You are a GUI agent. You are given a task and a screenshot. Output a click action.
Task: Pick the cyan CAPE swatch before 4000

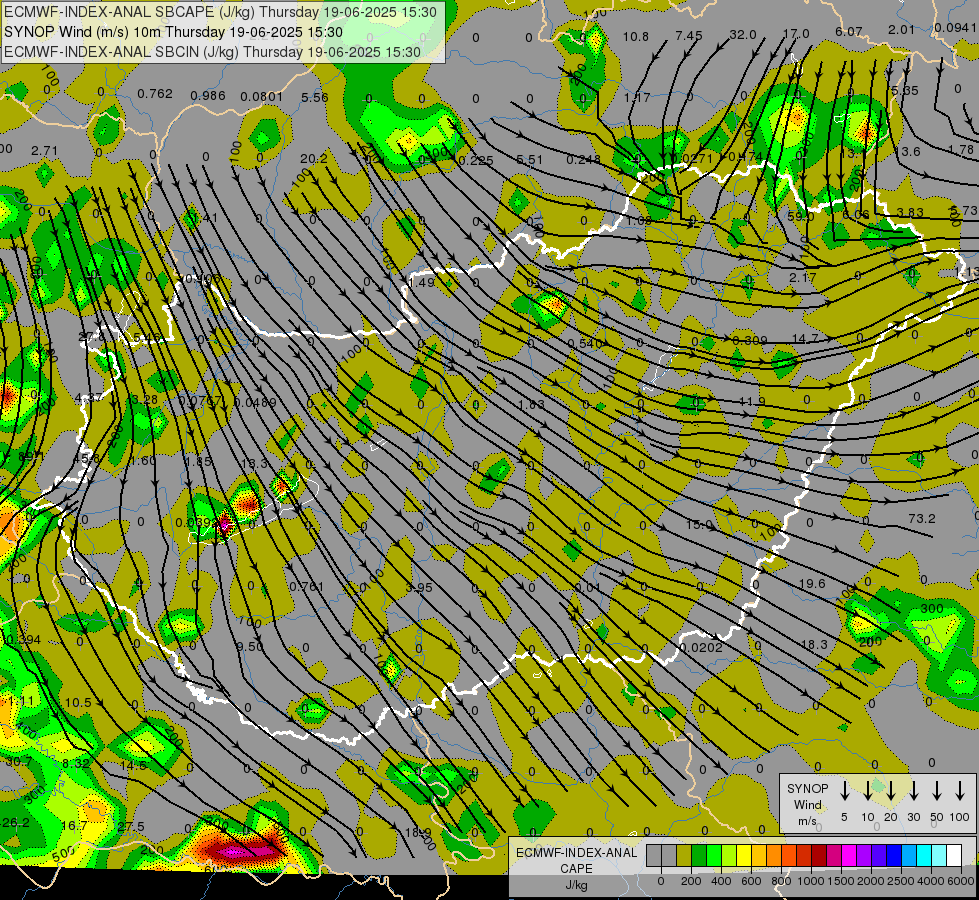[x=923, y=855]
